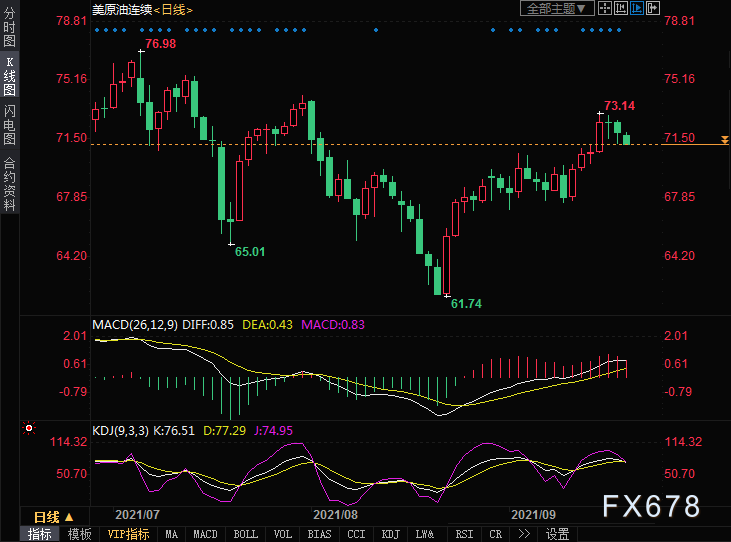Click the 2021/09 date axis label
The width and height of the screenshot is (731, 542).
point(533,515)
